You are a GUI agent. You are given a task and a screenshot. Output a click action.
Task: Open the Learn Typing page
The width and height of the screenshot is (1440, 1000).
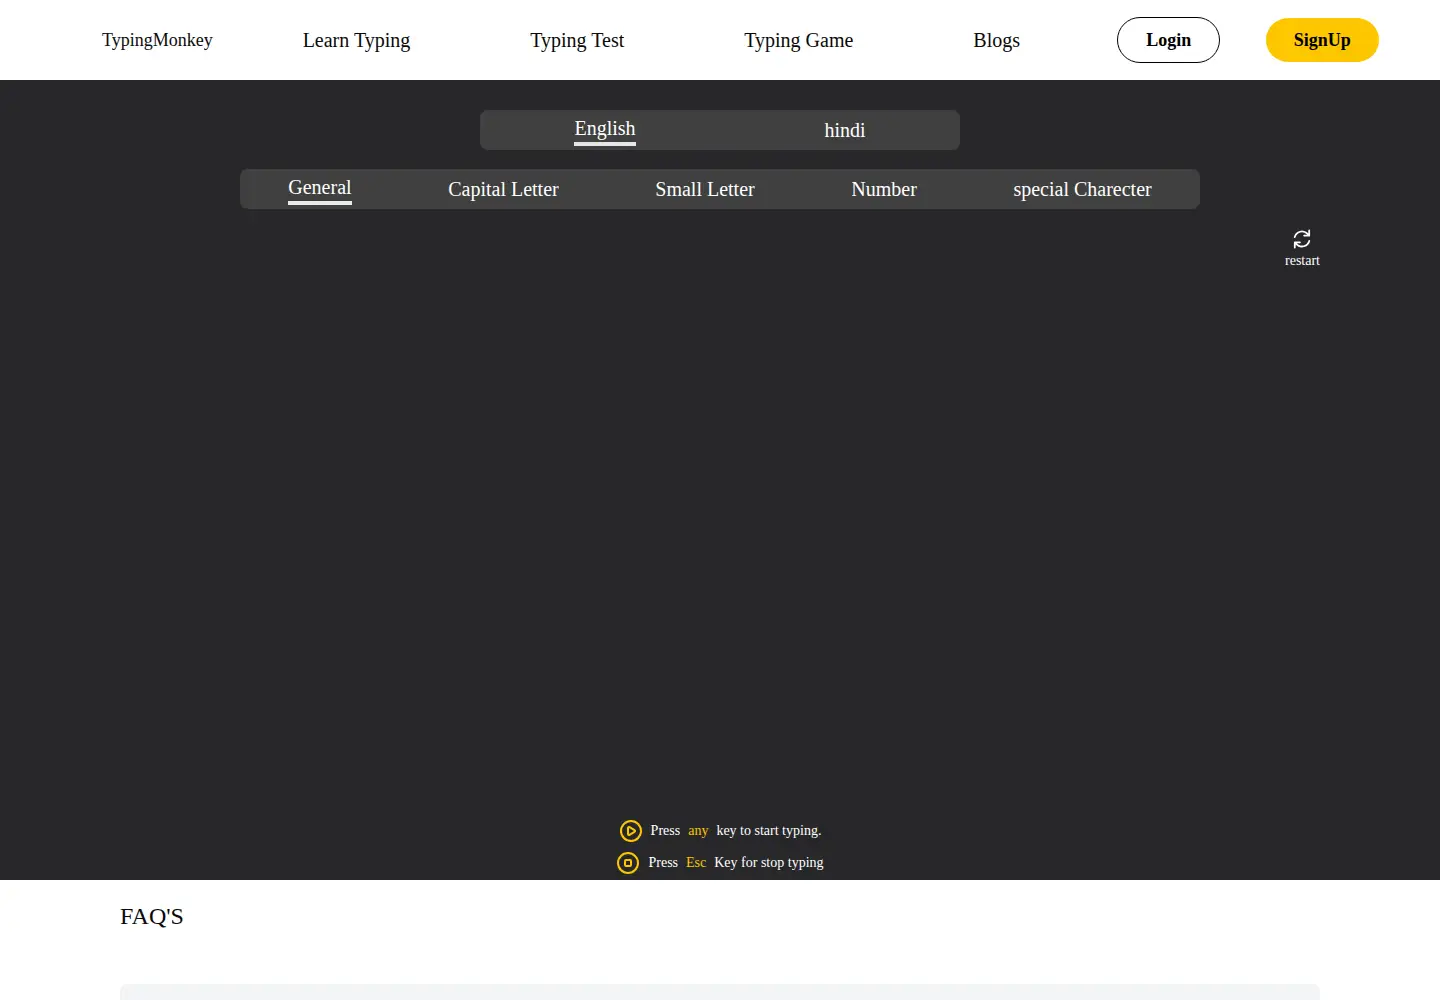[x=357, y=40]
